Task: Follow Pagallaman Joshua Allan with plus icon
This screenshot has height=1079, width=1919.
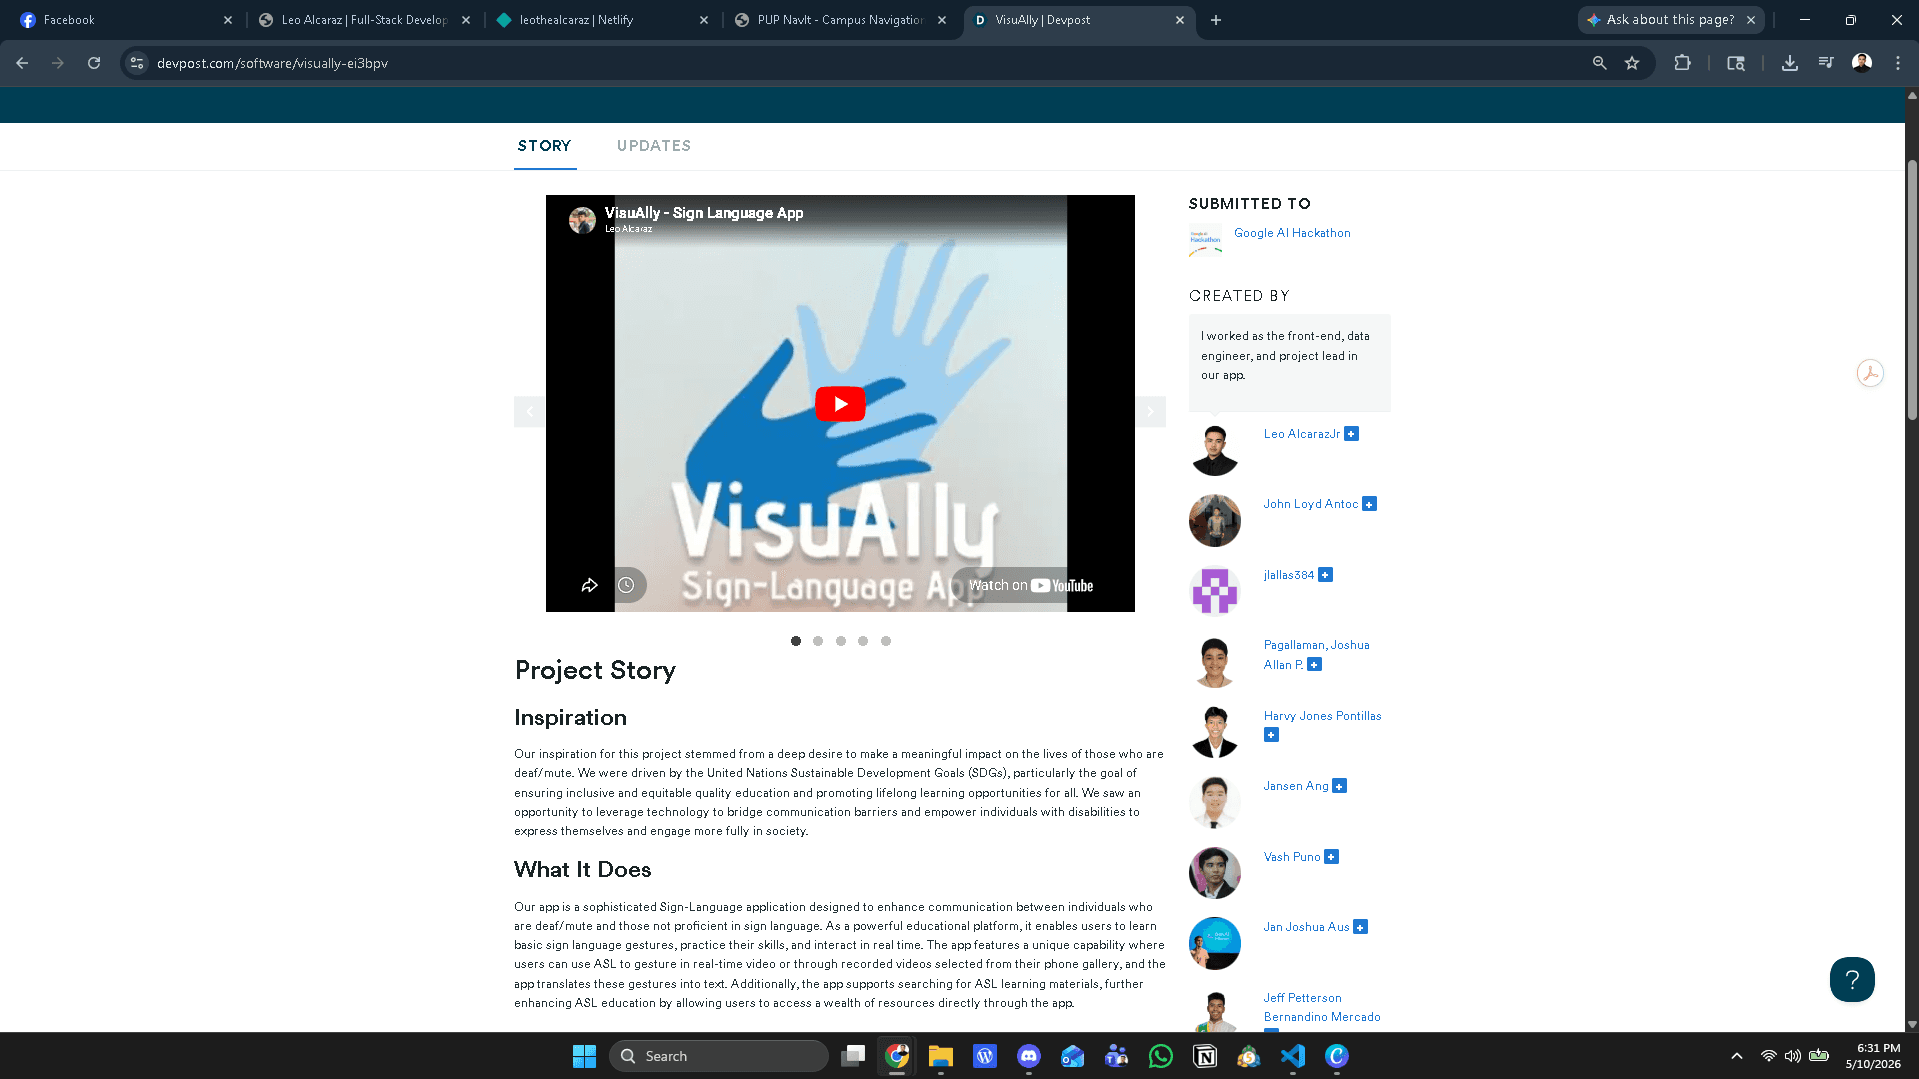Action: (x=1315, y=665)
